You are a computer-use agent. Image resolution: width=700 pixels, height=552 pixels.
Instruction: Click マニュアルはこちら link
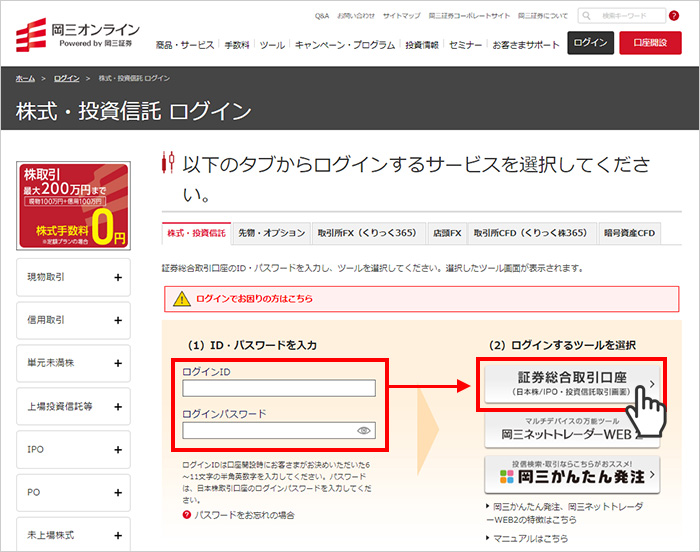[530, 539]
